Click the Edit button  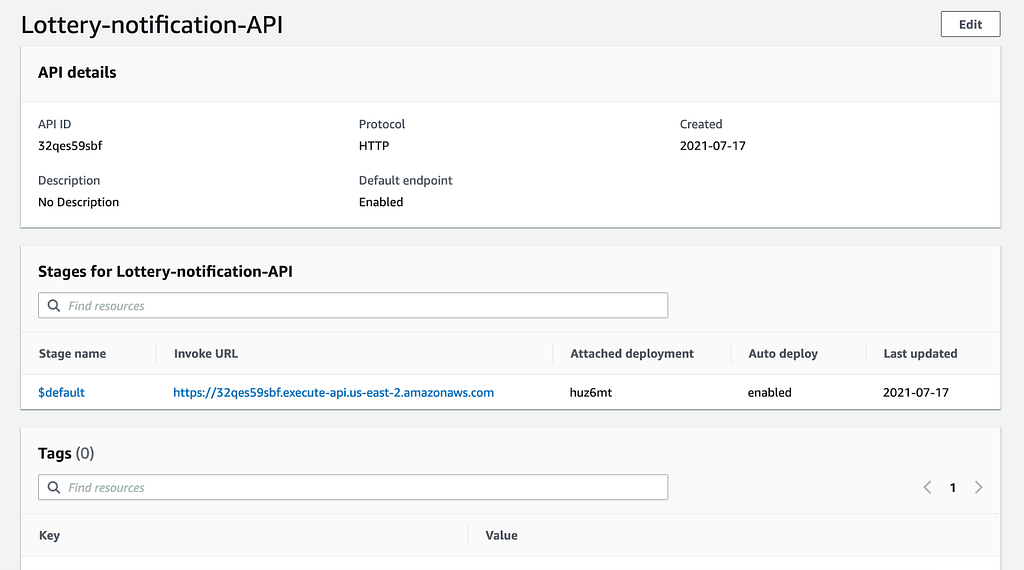pyautogui.click(x=970, y=24)
